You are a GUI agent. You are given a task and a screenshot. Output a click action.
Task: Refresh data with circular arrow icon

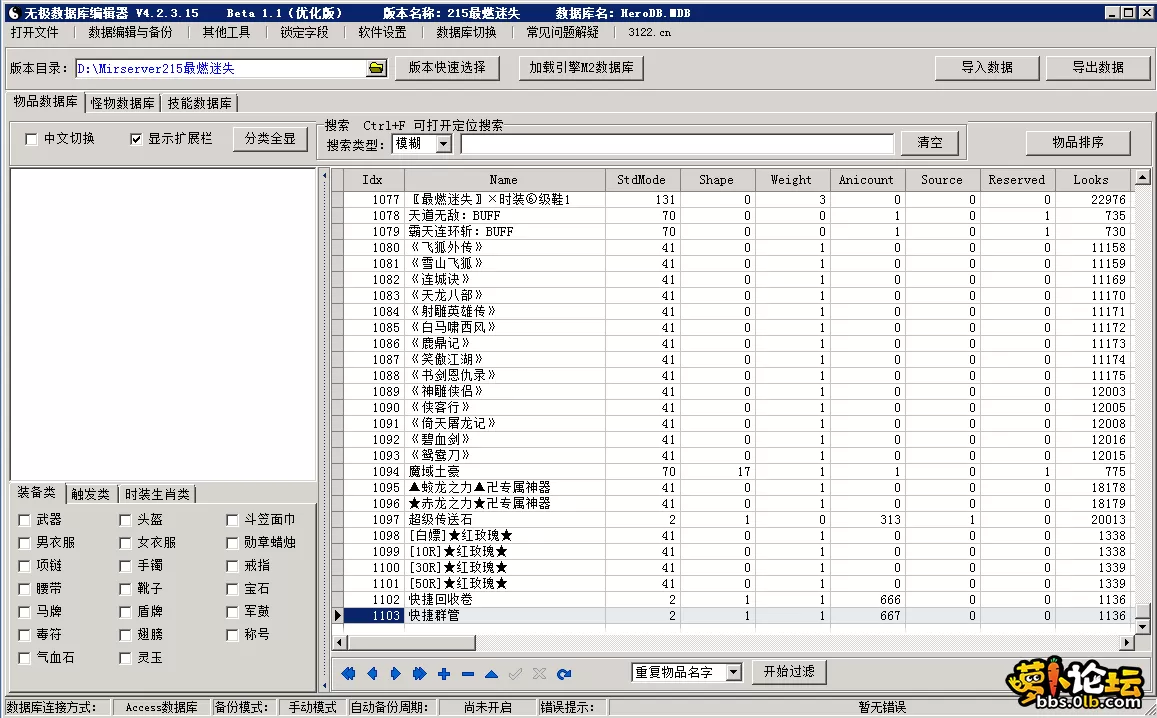coord(564,674)
